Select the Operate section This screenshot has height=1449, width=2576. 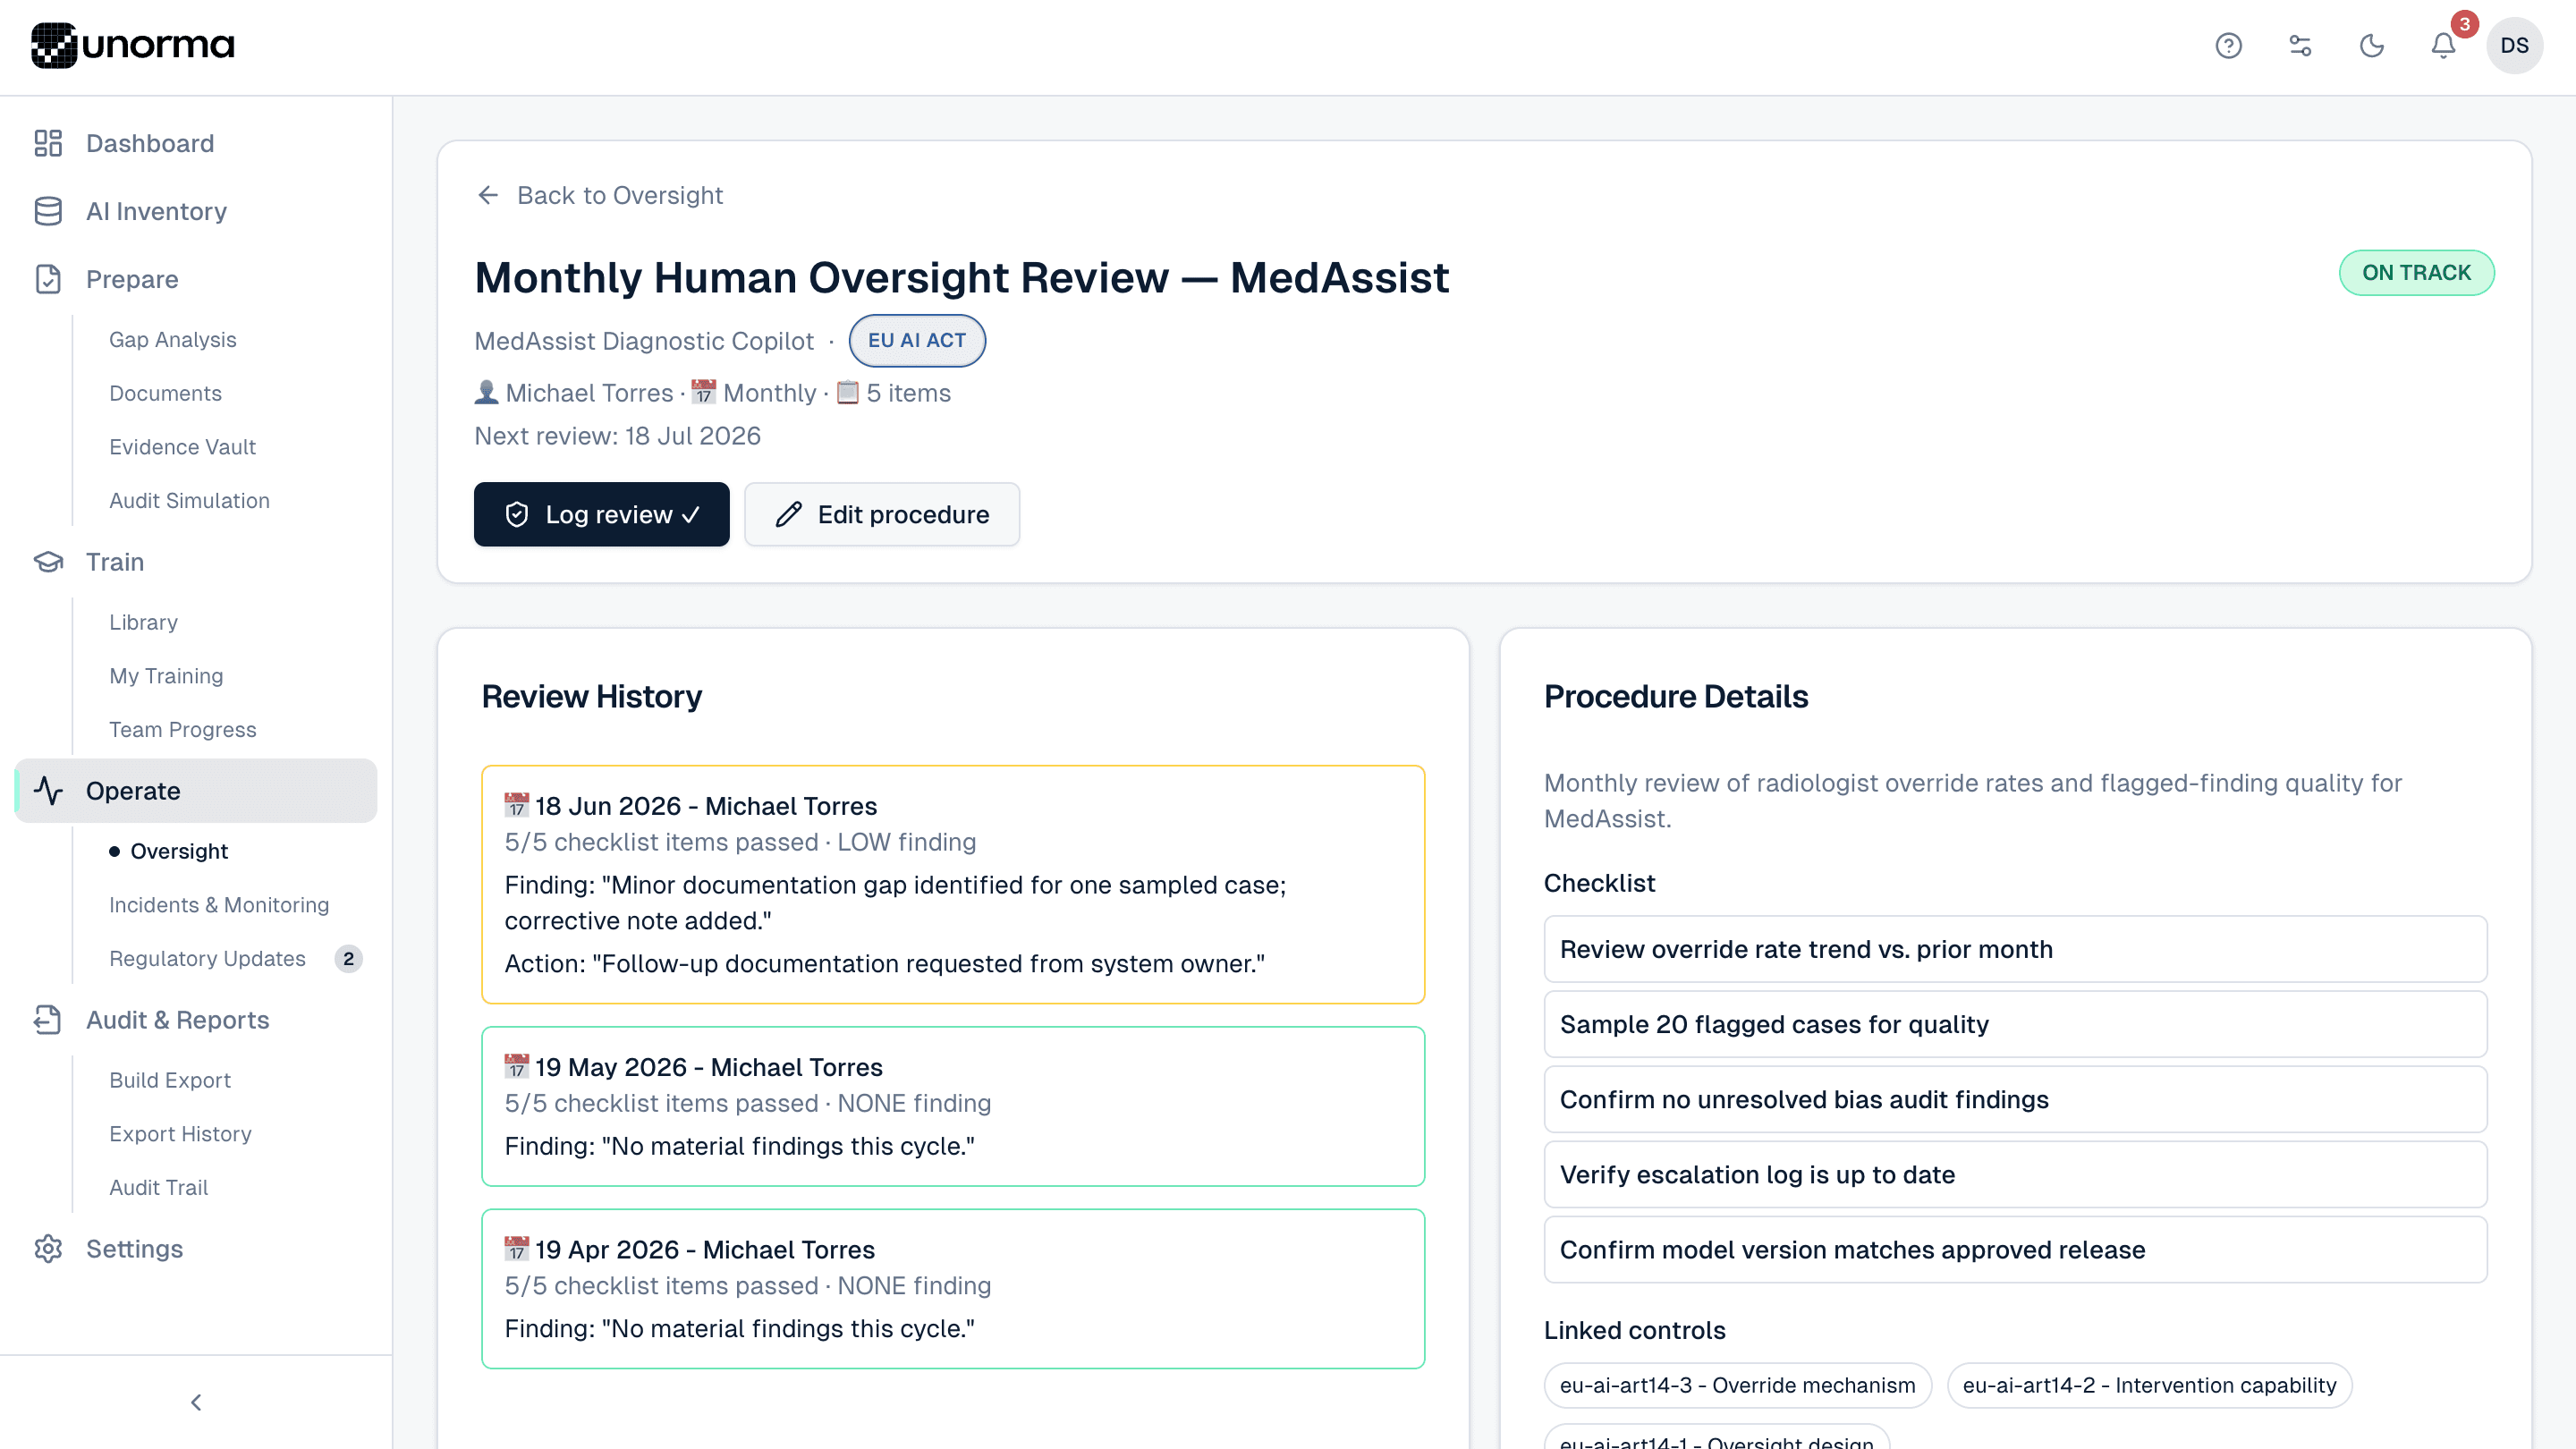coord(196,791)
